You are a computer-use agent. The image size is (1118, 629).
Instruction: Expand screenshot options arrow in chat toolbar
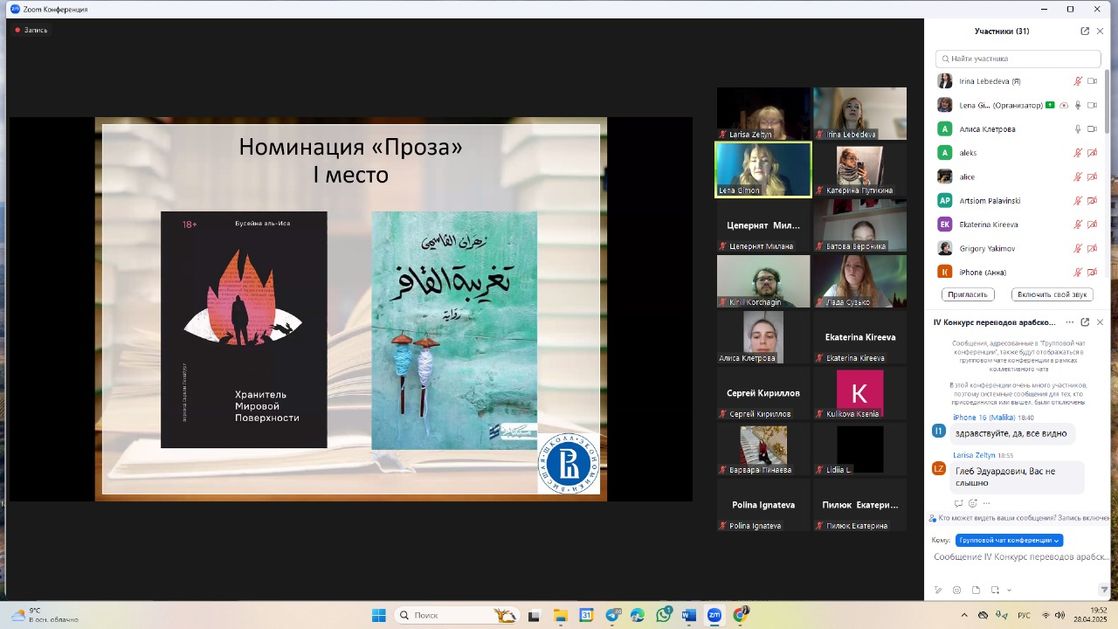[1009, 590]
